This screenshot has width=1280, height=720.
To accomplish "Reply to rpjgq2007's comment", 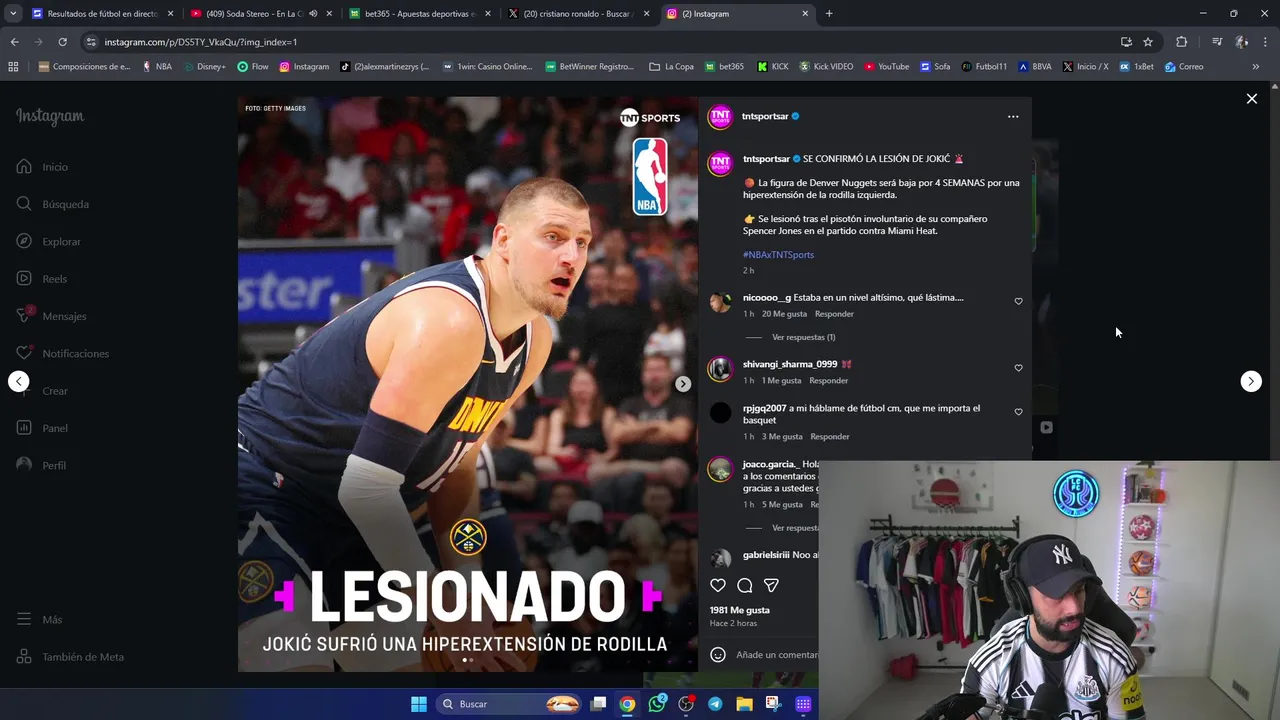I will coord(830,436).
